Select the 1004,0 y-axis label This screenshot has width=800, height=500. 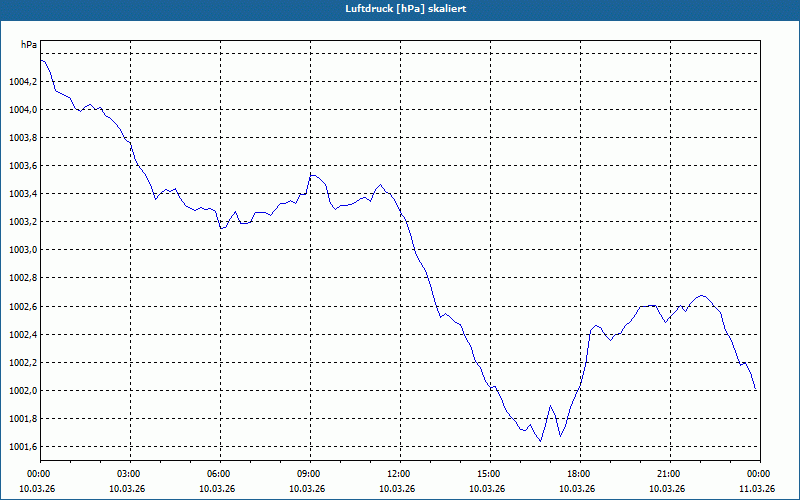pyautogui.click(x=23, y=110)
